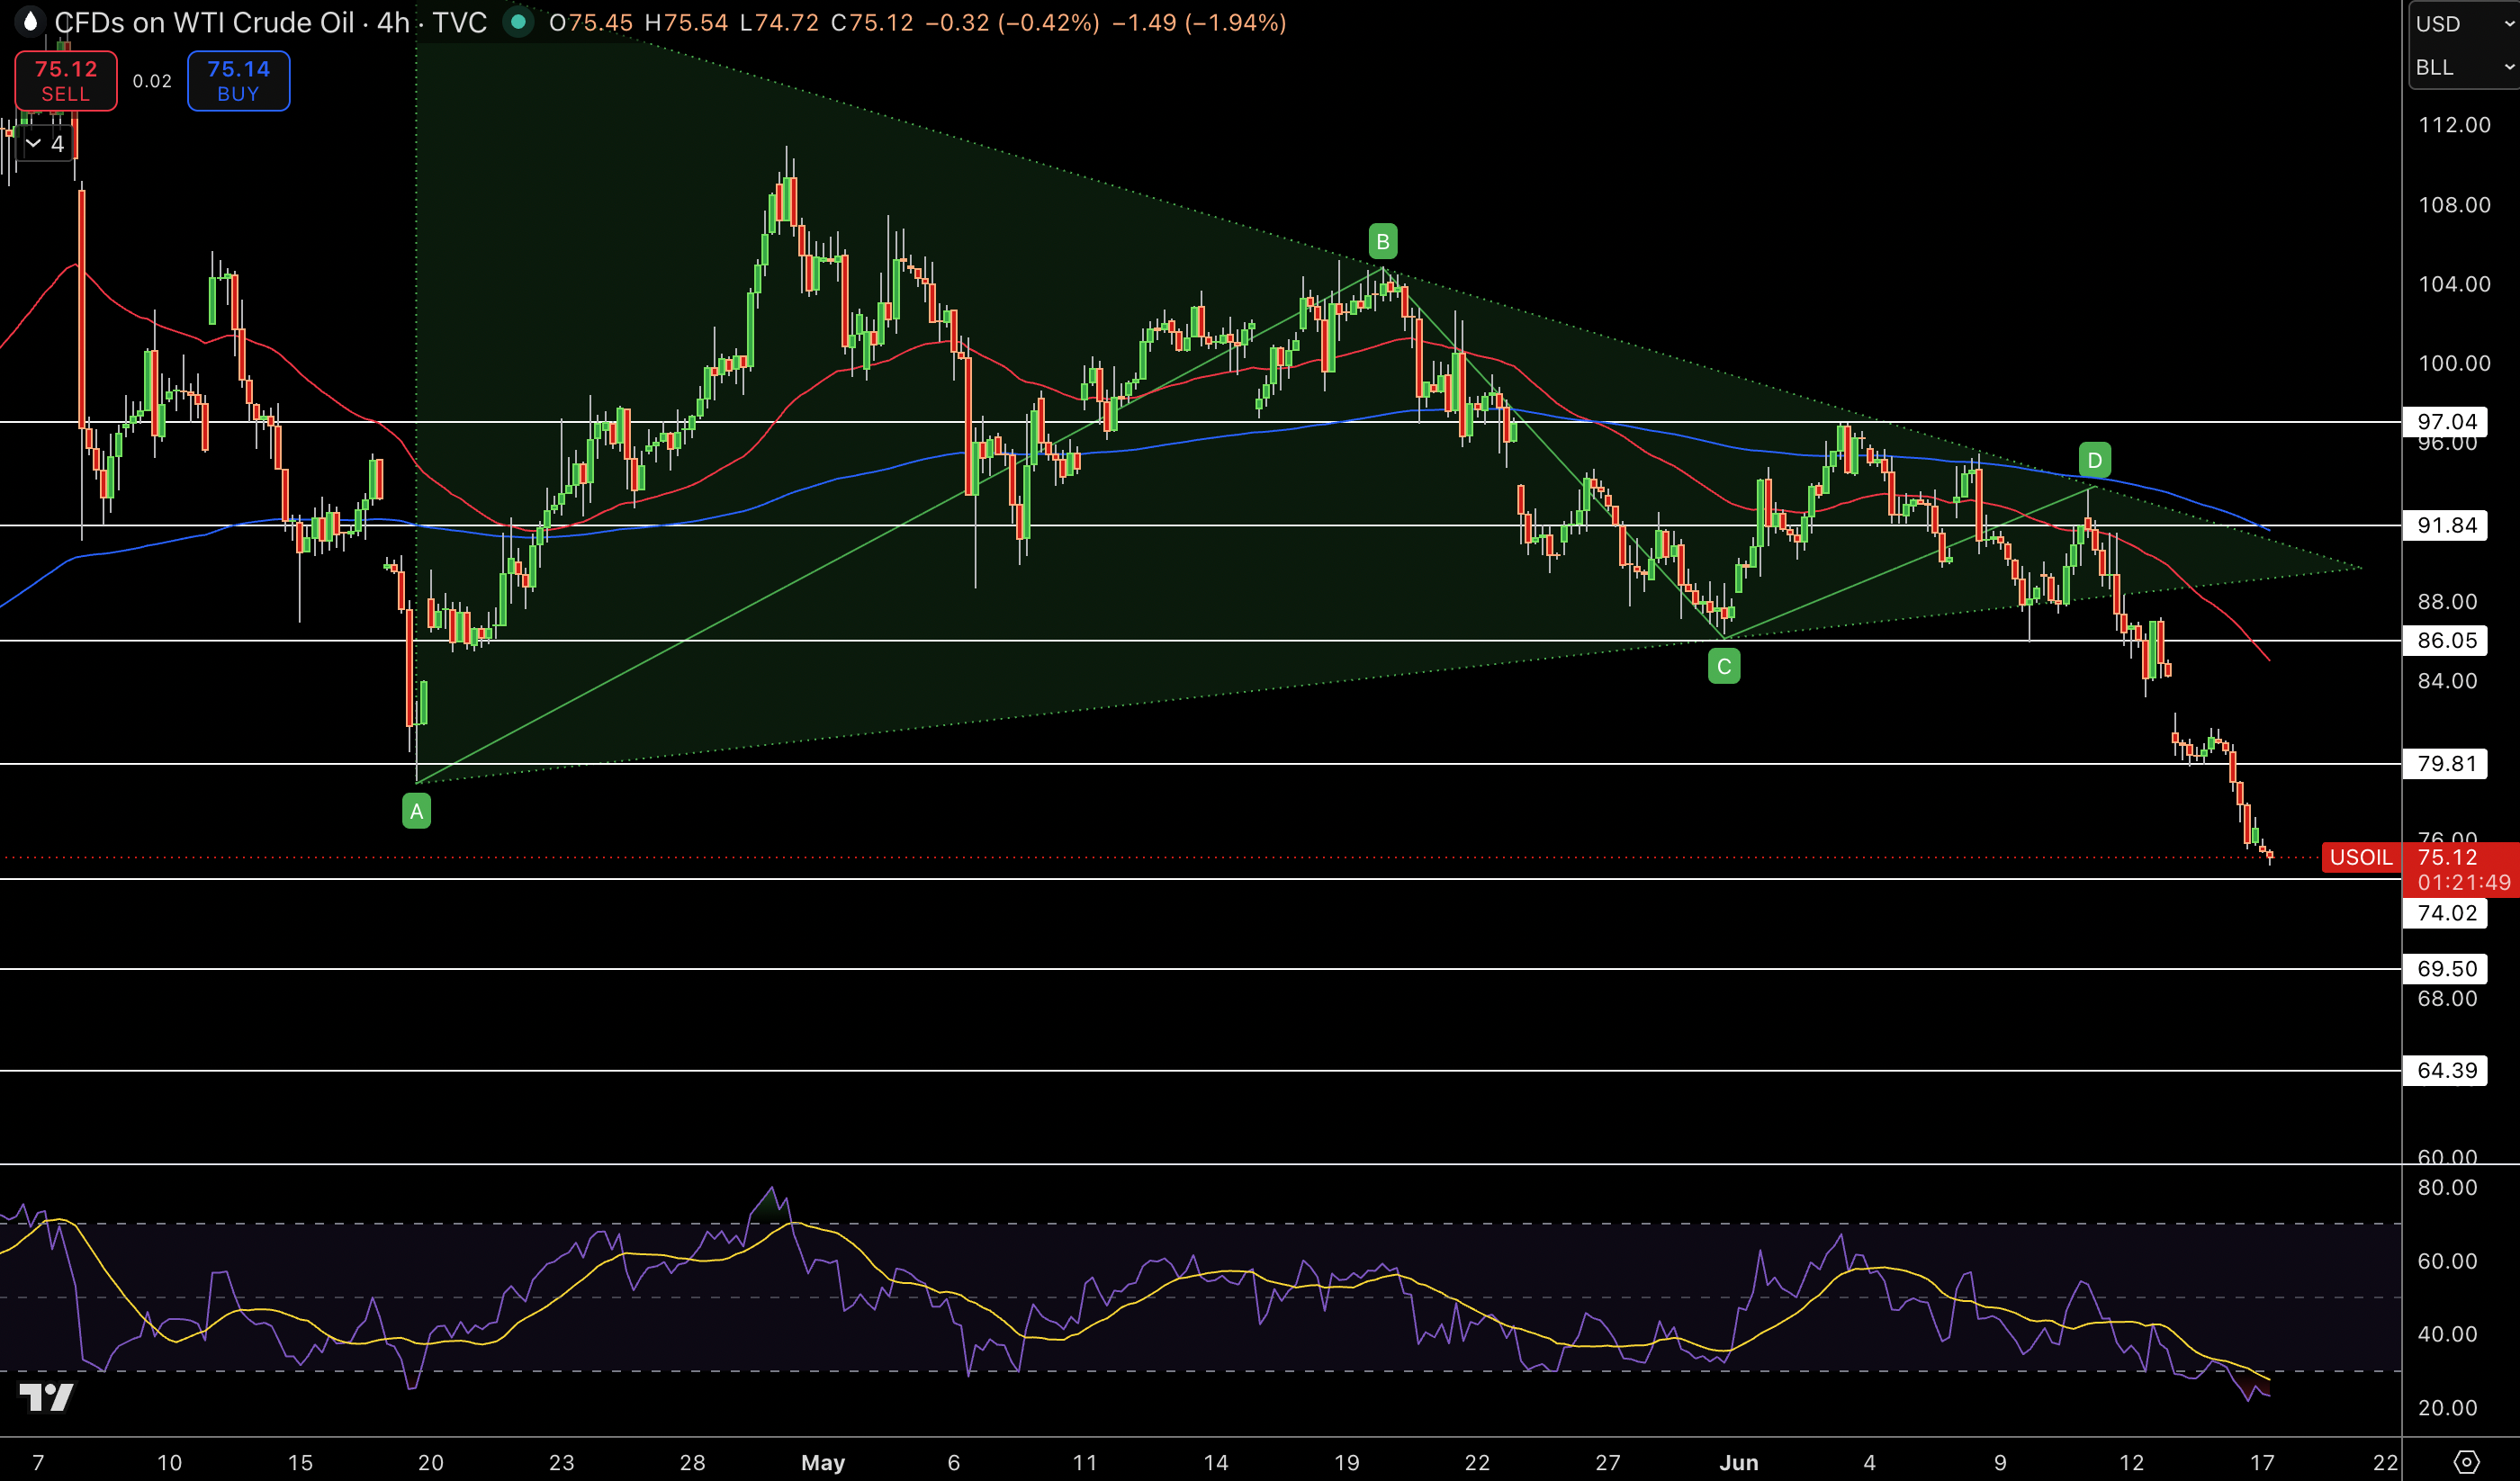Click the 75.12 last price countdown label
2520x1481 pixels.
coord(2461,869)
